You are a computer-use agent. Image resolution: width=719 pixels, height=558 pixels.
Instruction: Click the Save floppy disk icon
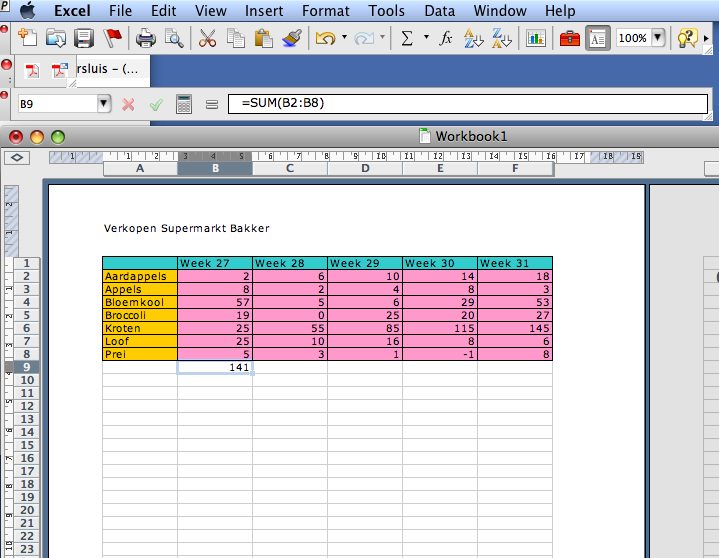pos(84,38)
